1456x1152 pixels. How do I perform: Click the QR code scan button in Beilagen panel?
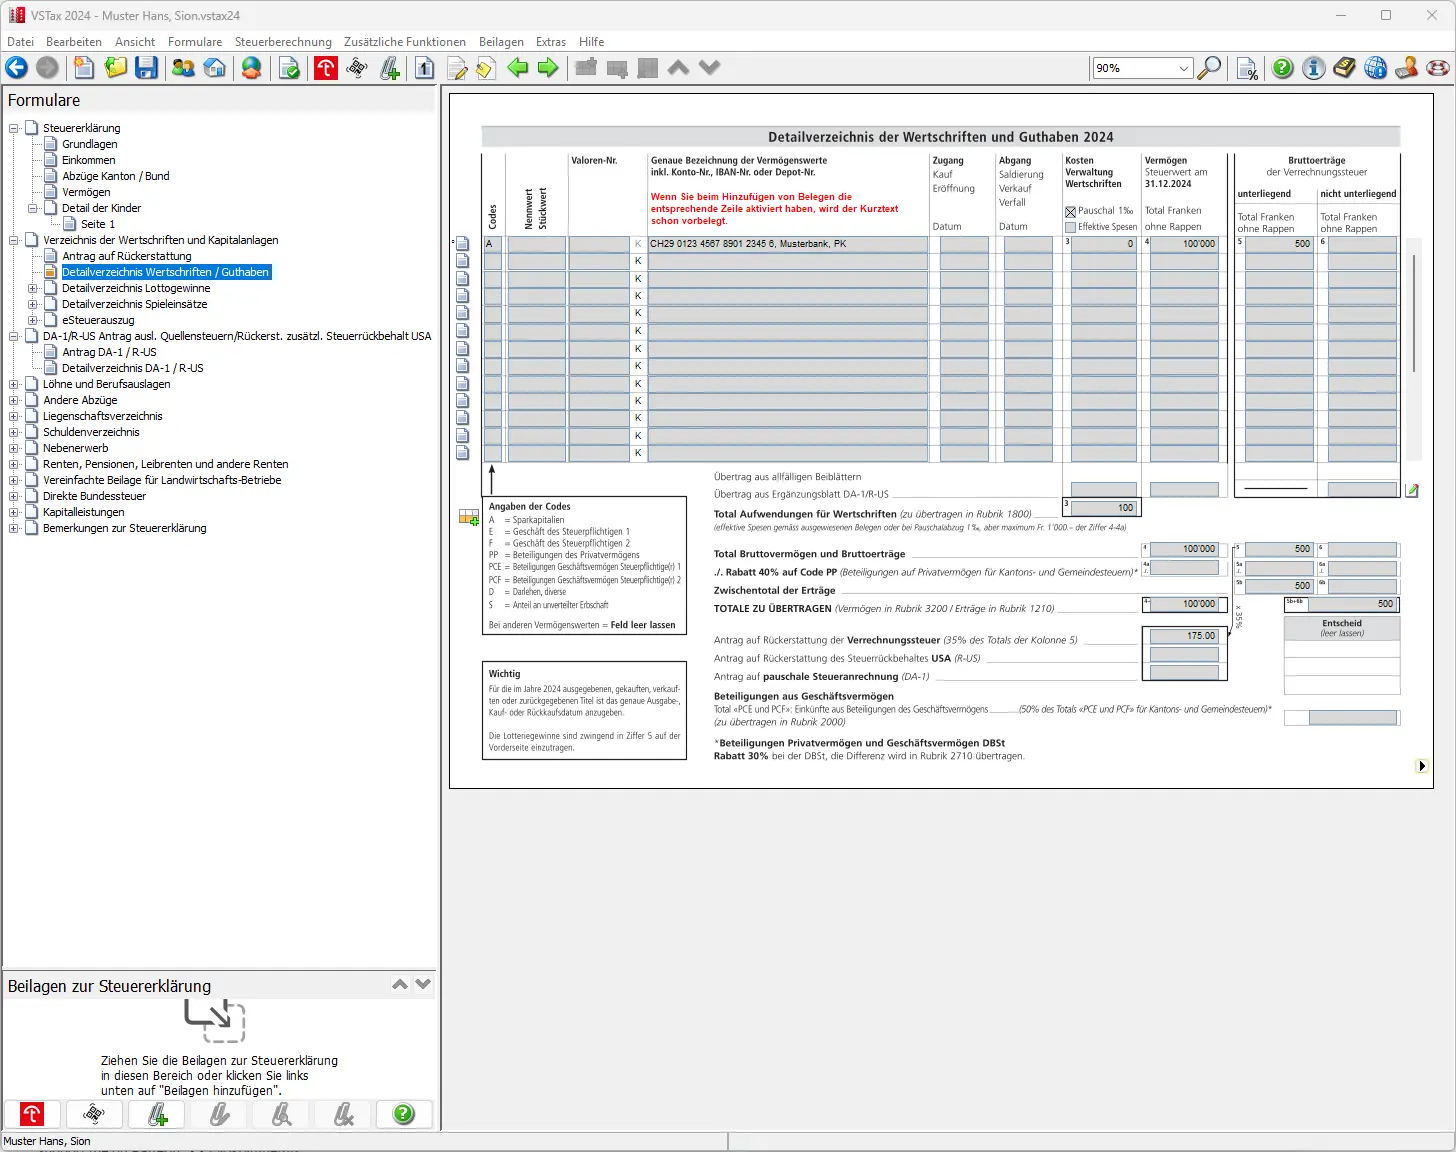click(x=94, y=1114)
